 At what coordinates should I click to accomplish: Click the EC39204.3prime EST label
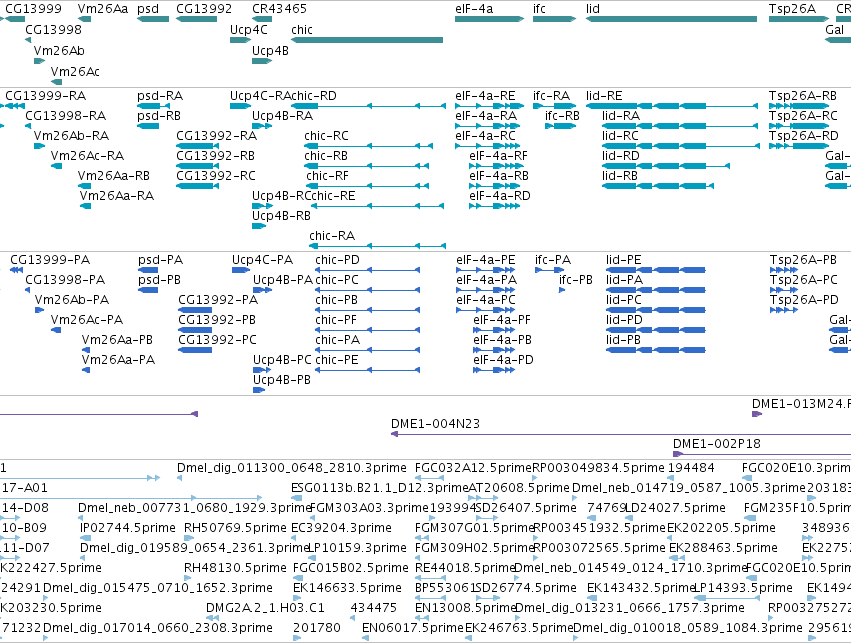click(341, 528)
